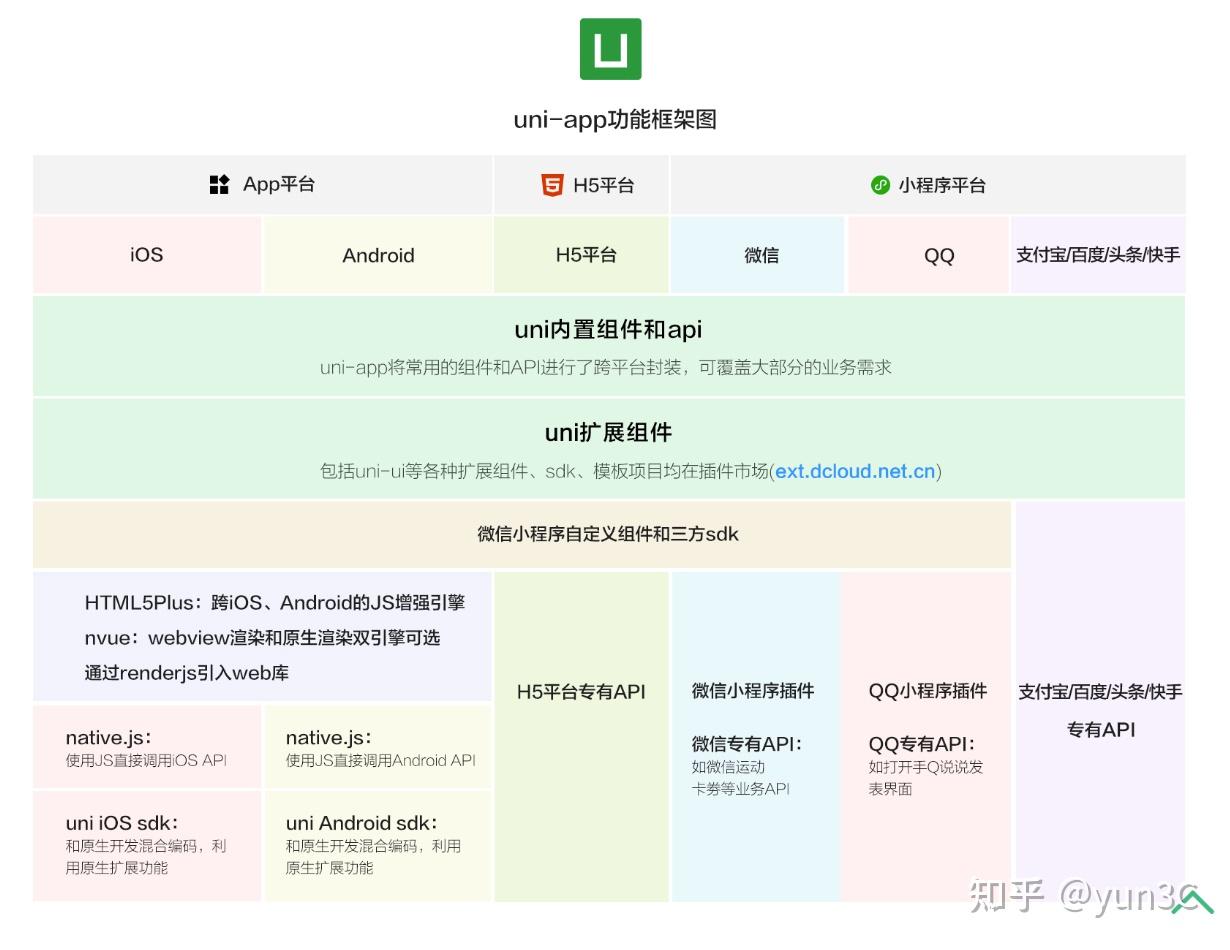Toggle the iOS platform cell
Image resolution: width=1230 pixels, height=950 pixels.
[145, 255]
